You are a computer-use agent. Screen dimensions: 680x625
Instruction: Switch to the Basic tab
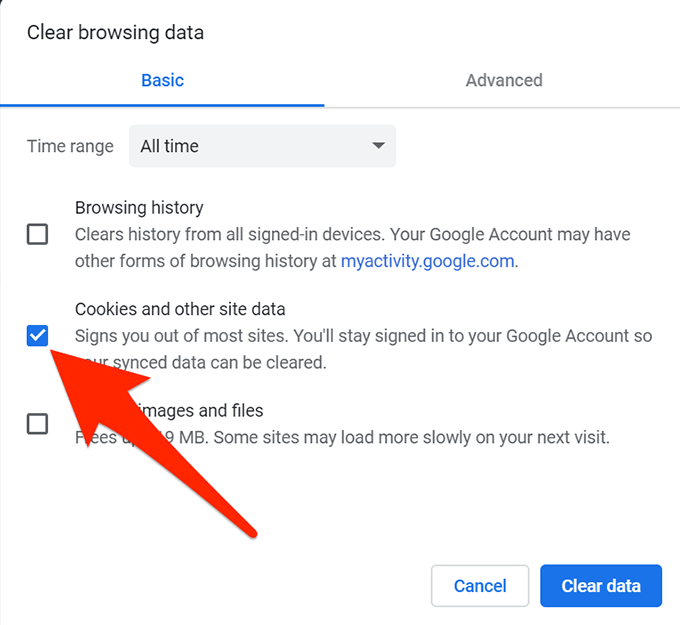[162, 81]
